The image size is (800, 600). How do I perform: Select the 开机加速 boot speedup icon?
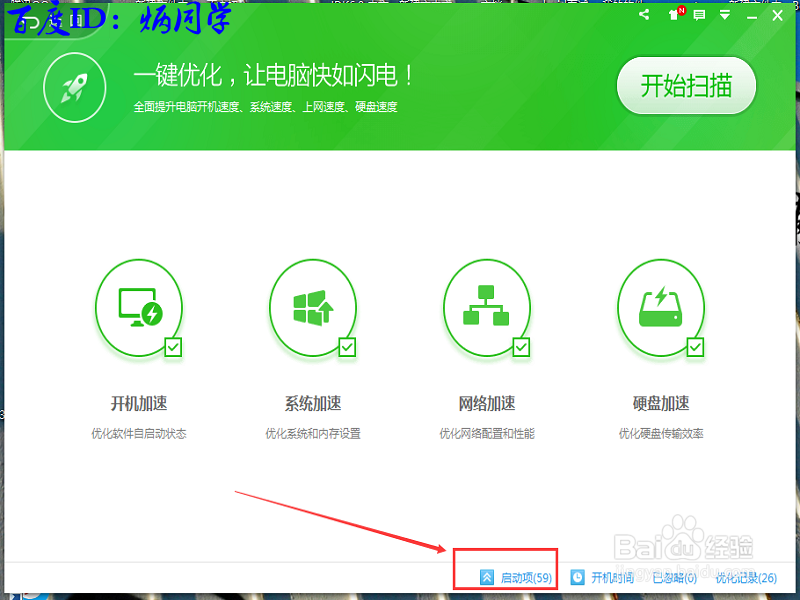click(139, 307)
